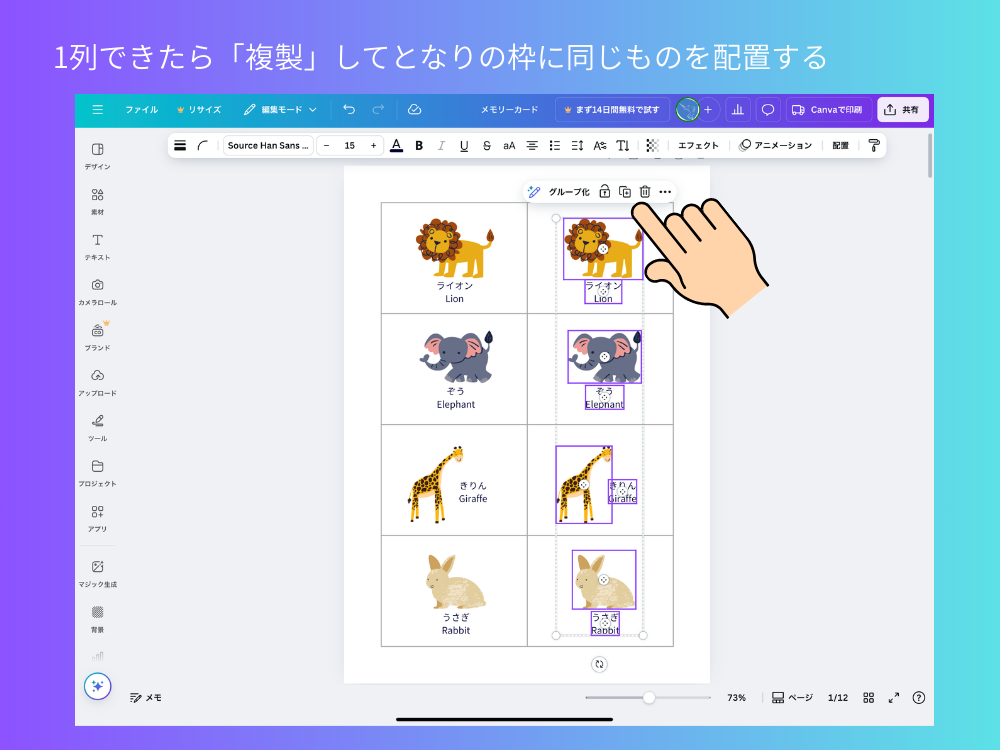Click the まず14日間無料で試す trial button
Screen dimensions: 1000x750
click(611, 110)
